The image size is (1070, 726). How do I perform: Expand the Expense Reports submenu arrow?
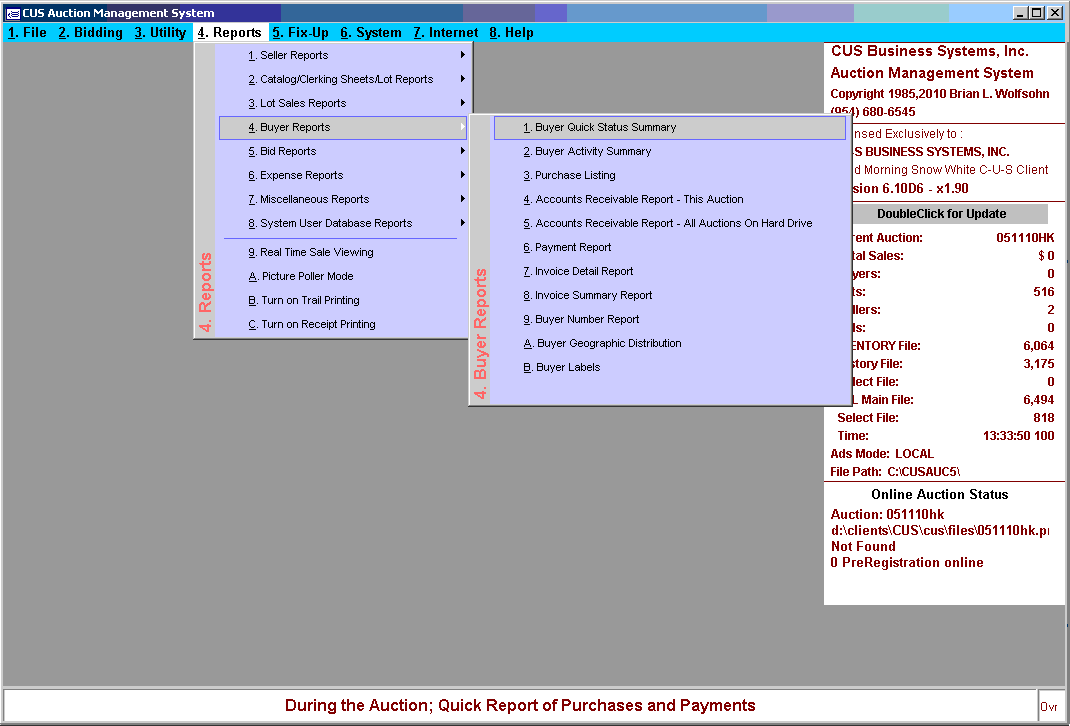tap(462, 176)
